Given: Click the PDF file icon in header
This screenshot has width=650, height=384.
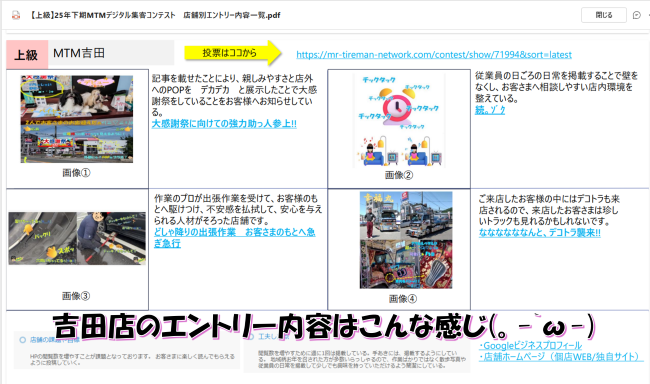Looking at the screenshot, I should coord(16,15).
